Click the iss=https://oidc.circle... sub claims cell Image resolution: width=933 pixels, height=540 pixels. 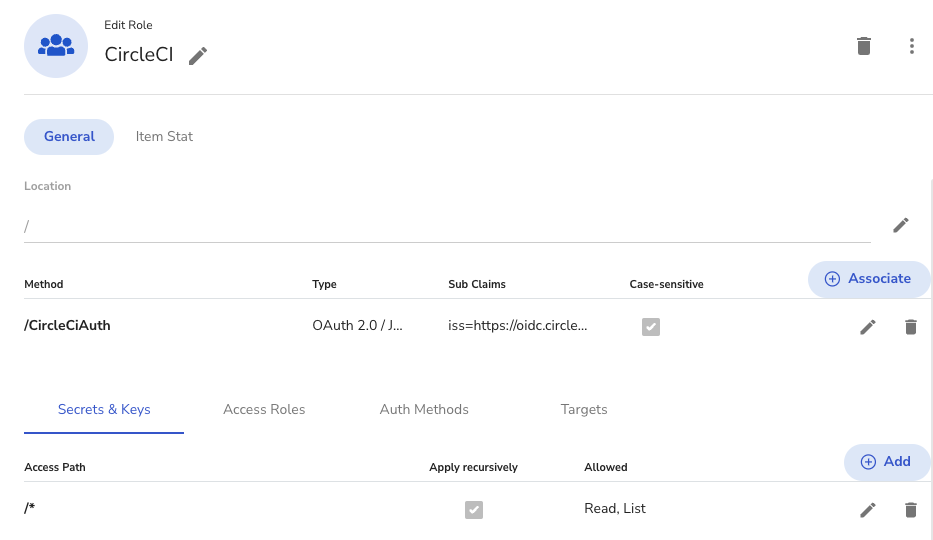click(518, 326)
